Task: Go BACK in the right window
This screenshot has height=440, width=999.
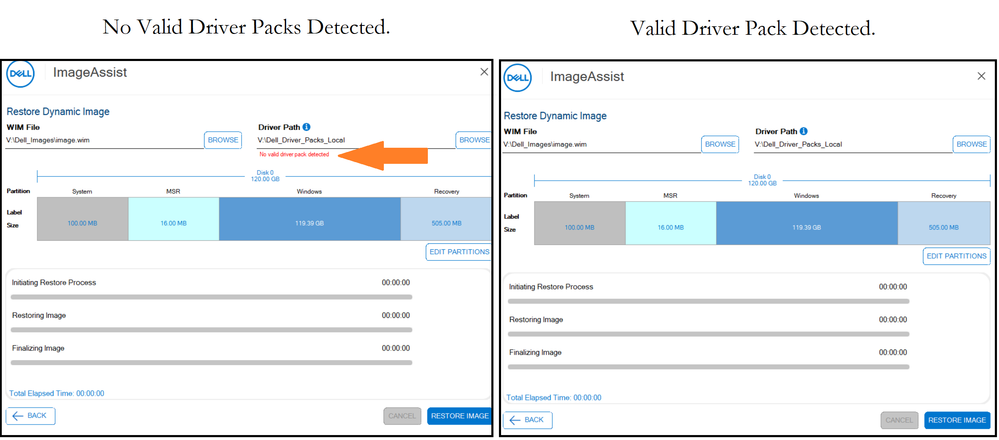Action: point(528,420)
